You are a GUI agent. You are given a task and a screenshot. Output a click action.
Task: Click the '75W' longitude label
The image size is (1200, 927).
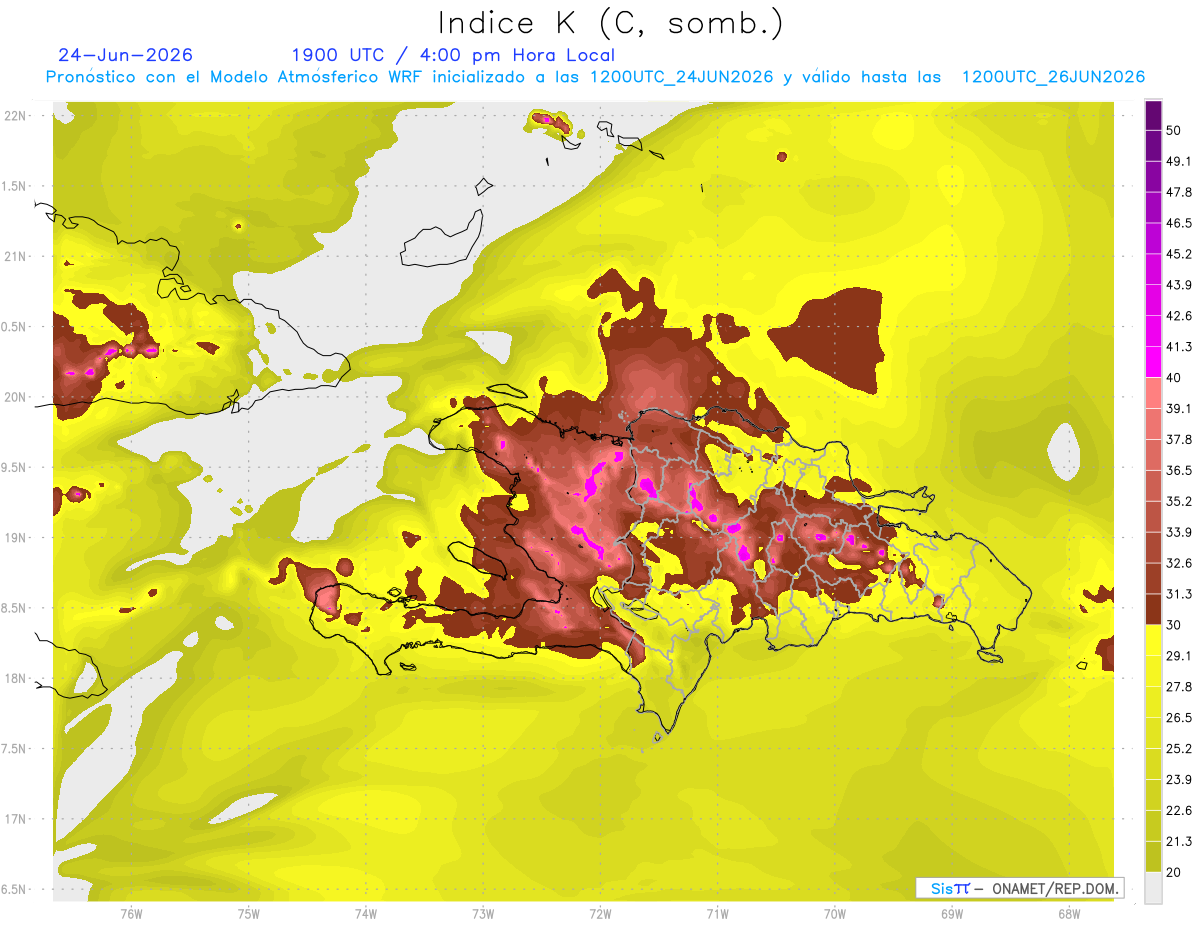pos(249,914)
